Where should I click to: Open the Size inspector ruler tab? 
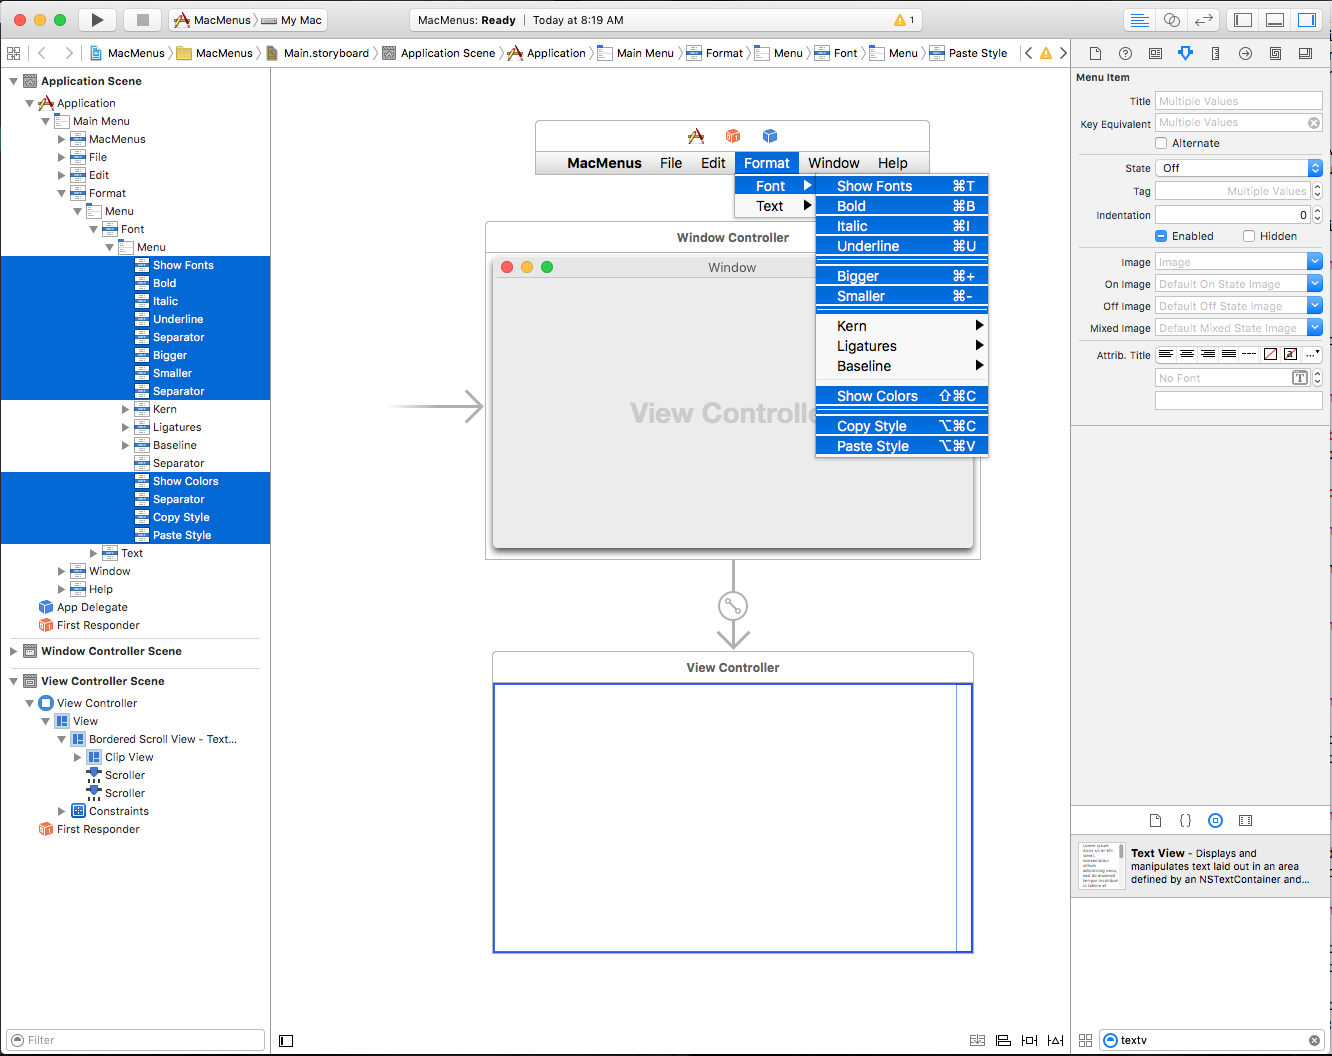coord(1215,54)
